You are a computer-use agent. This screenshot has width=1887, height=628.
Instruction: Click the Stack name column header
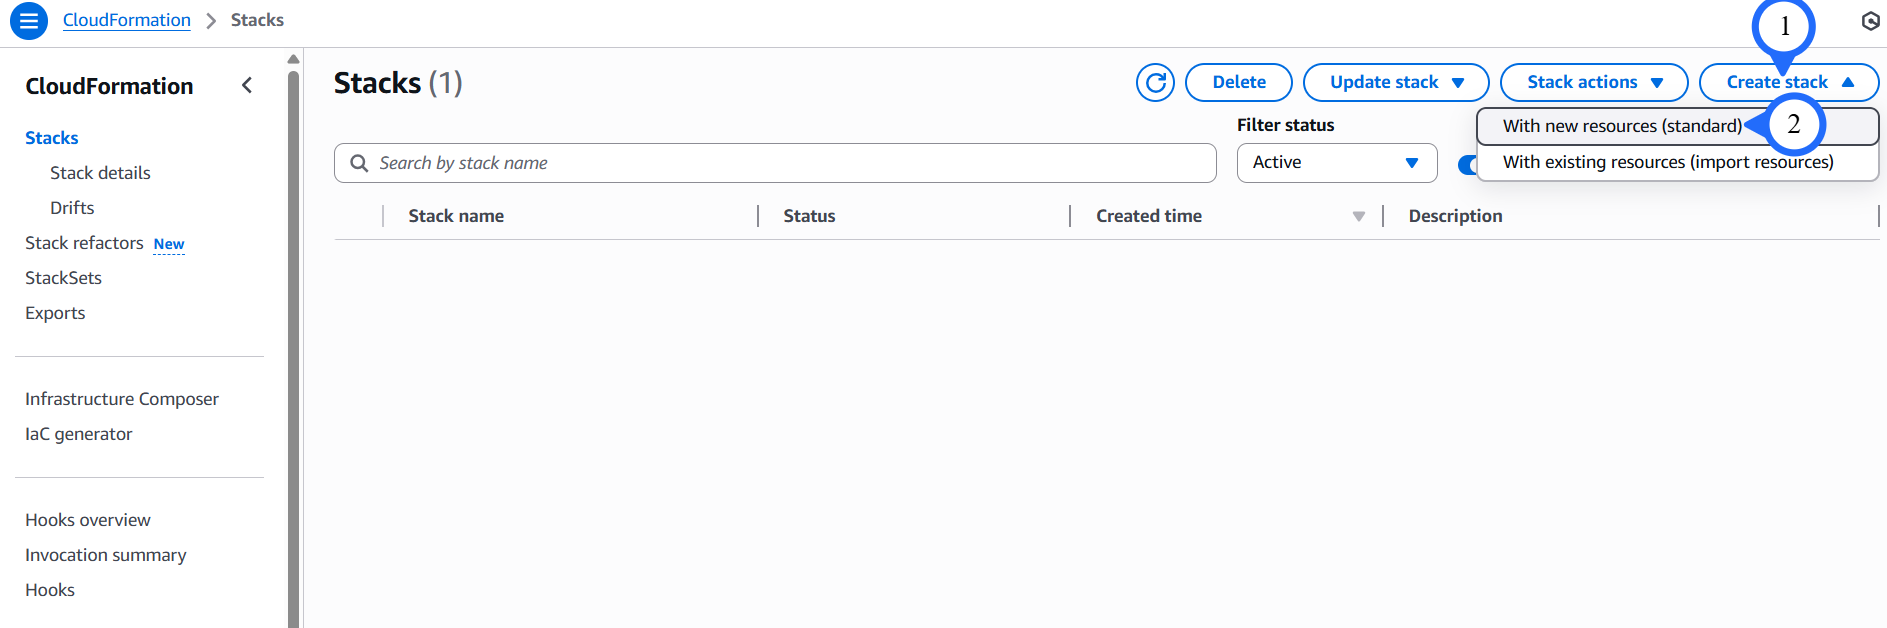pyautogui.click(x=456, y=216)
